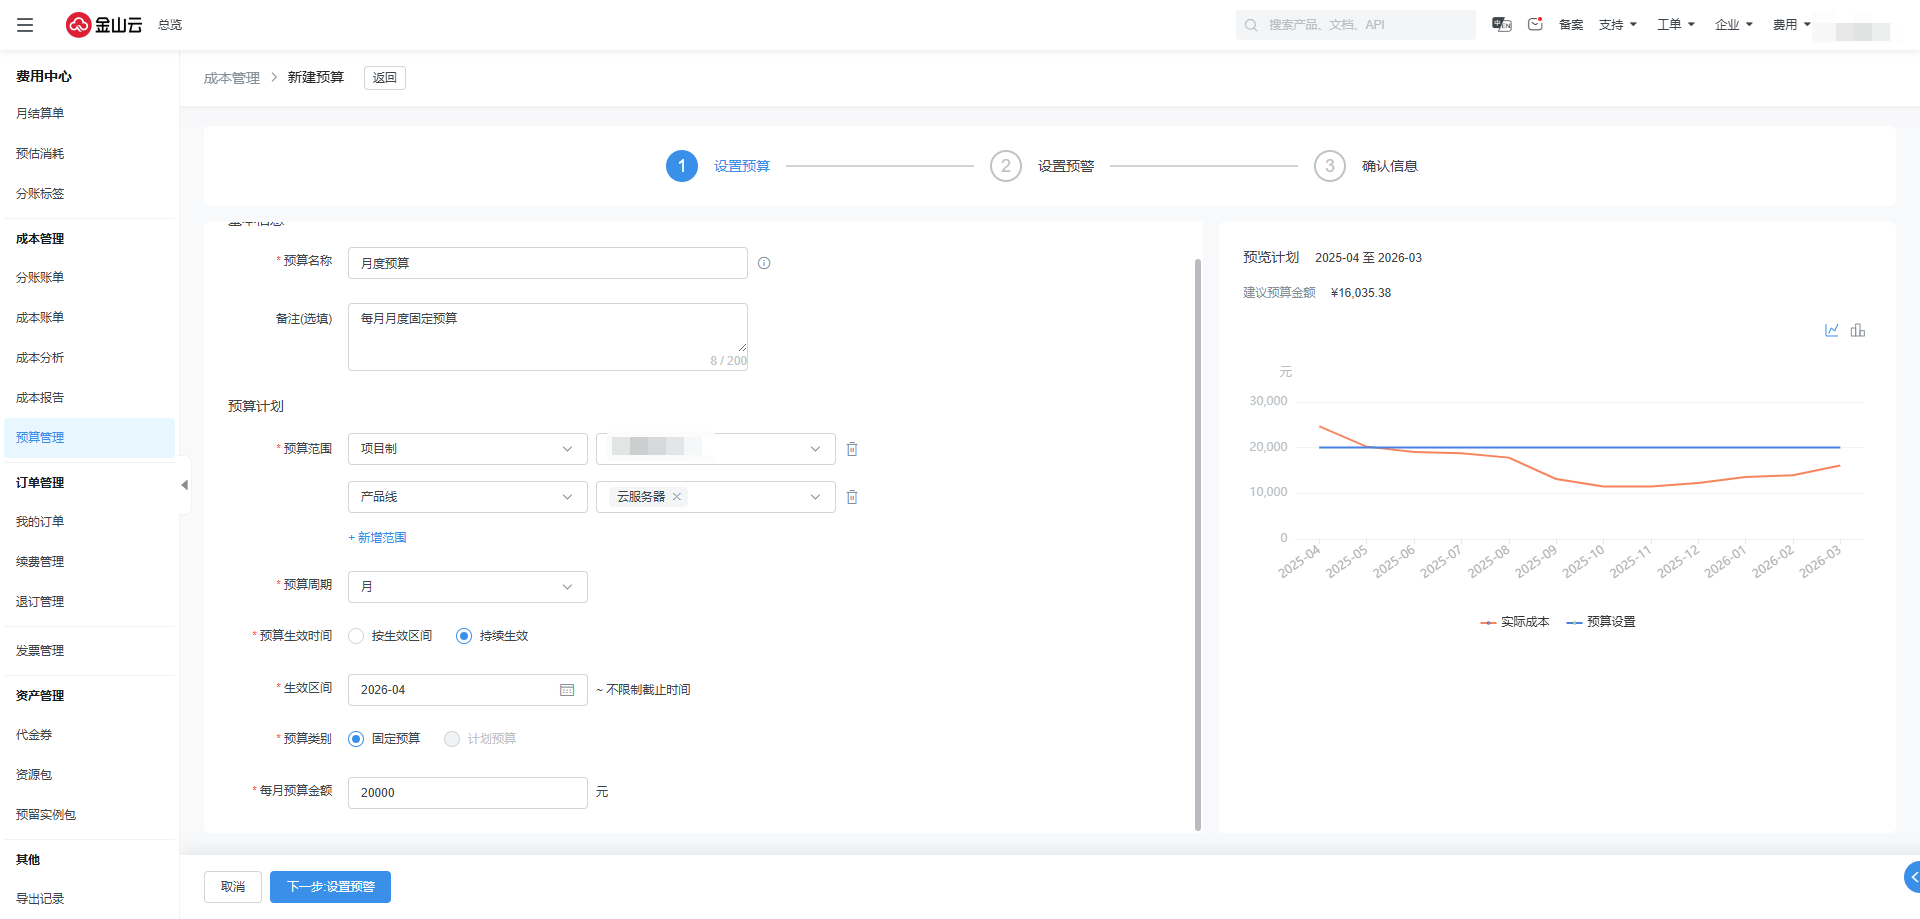Image resolution: width=1920 pixels, height=919 pixels.
Task: Open the 产品线 scope type dropdown
Action: coord(468,497)
